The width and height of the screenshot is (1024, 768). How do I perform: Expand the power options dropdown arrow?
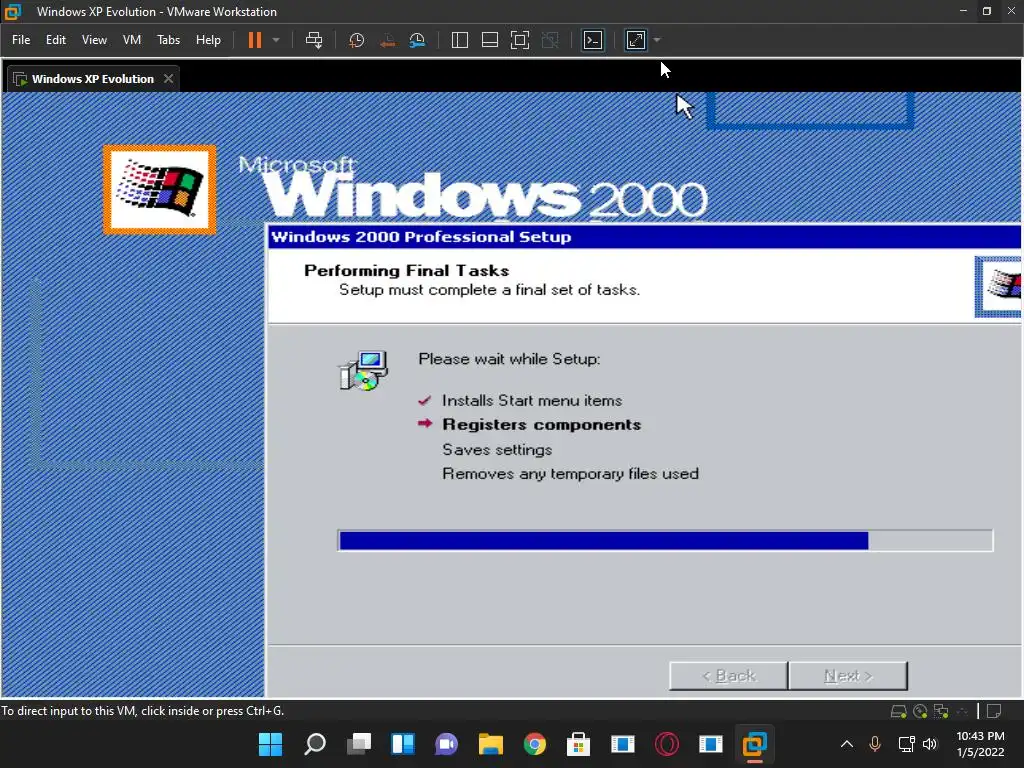[x=276, y=40]
